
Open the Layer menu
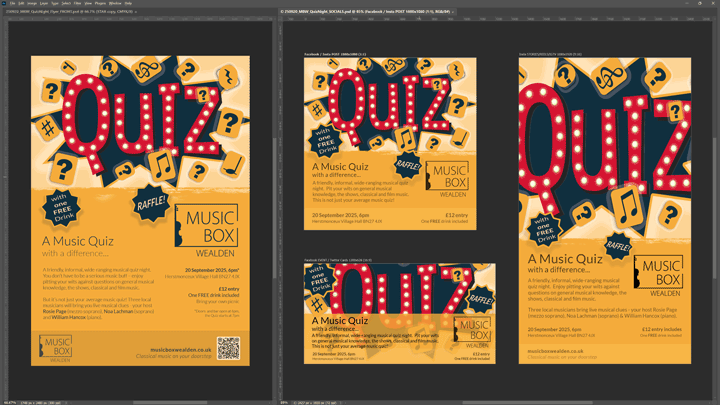[44, 3]
